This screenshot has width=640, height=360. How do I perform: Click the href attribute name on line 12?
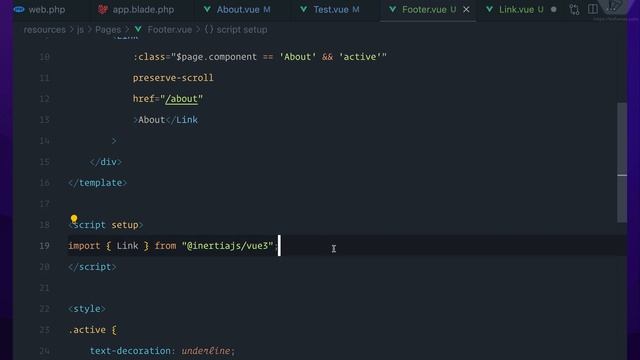pos(143,99)
